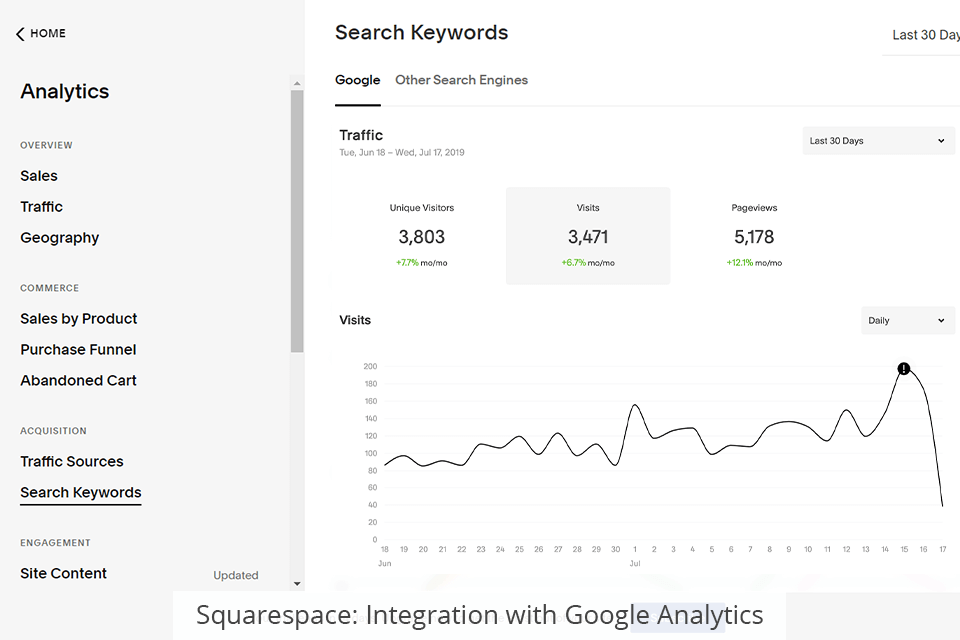Click the back chevron next to HOME
This screenshot has height=640, width=960.
coord(20,34)
